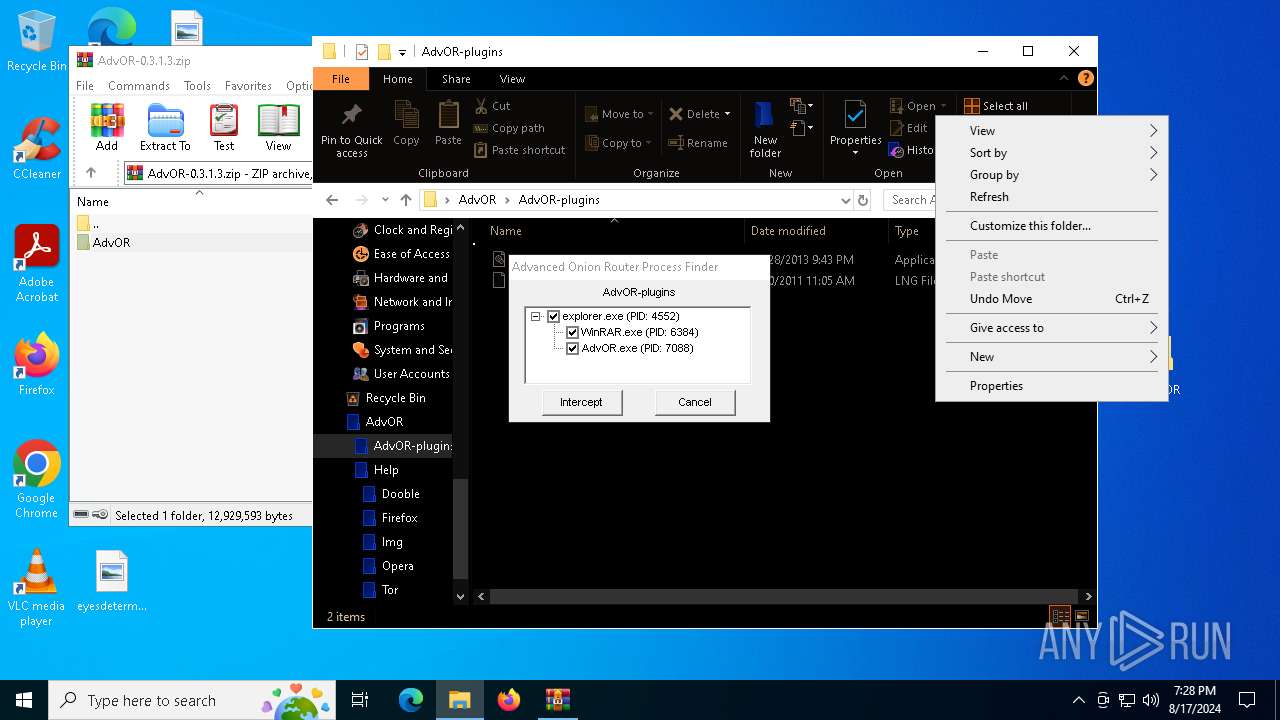Open the Open button dropdown
Screen dimensions: 1280x720
(943, 106)
